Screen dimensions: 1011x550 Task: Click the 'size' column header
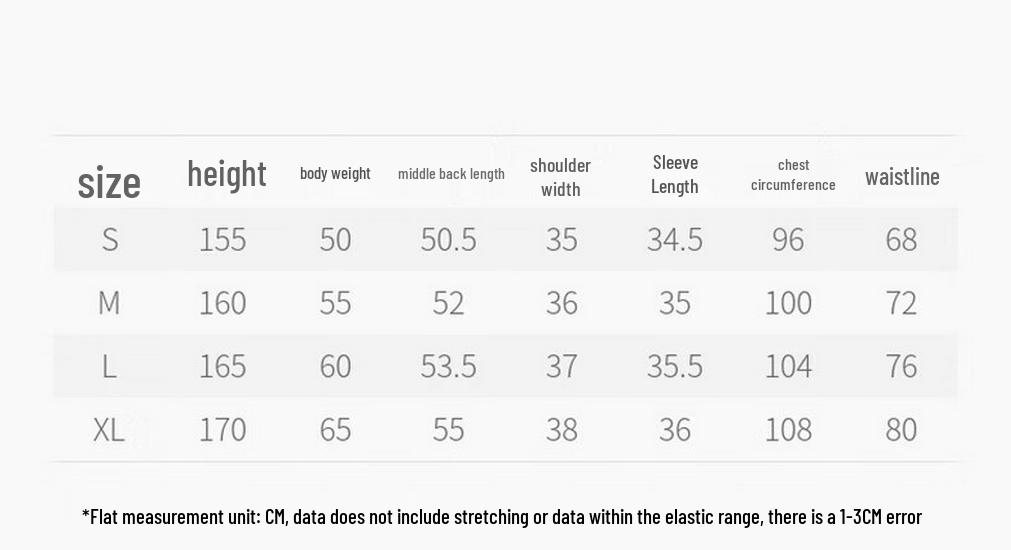pos(109,182)
